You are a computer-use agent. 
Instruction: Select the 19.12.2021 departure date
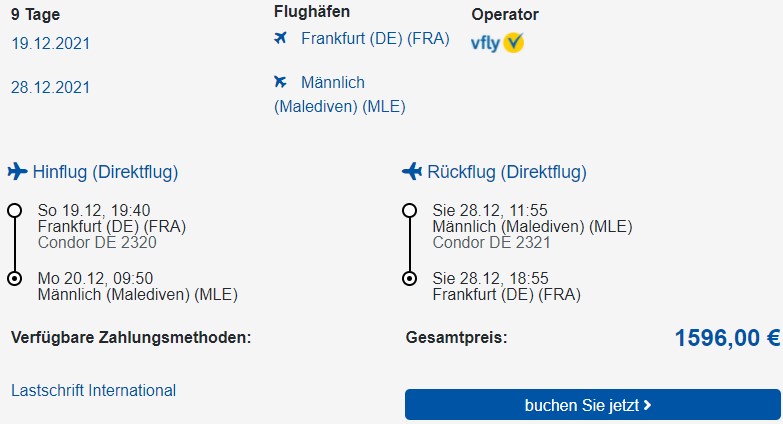(50, 43)
